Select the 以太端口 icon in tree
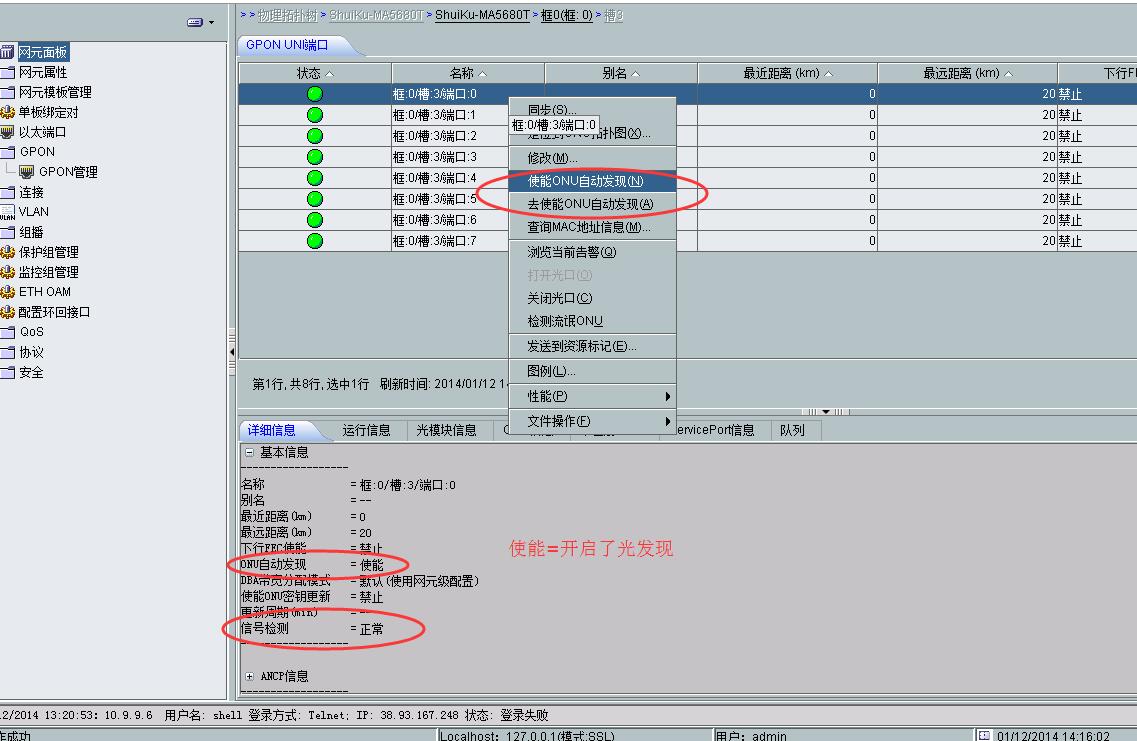The image size is (1137, 741). [8, 132]
